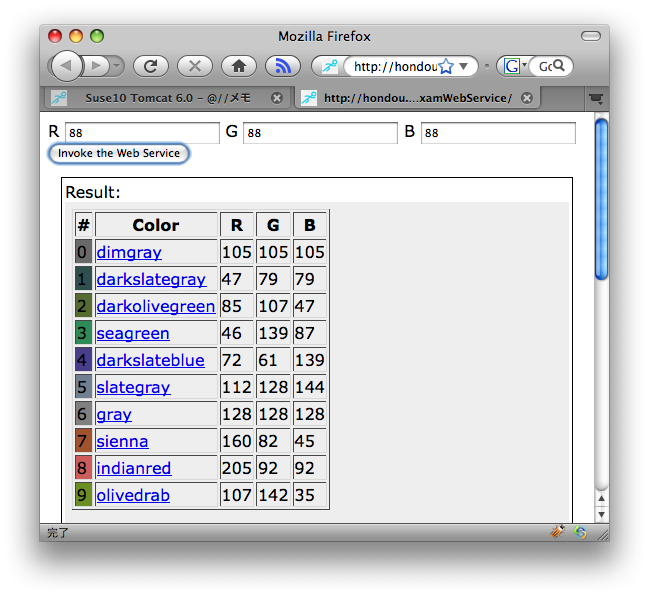Go to the Home page
The width and height of the screenshot is (649, 596).
(x=239, y=66)
